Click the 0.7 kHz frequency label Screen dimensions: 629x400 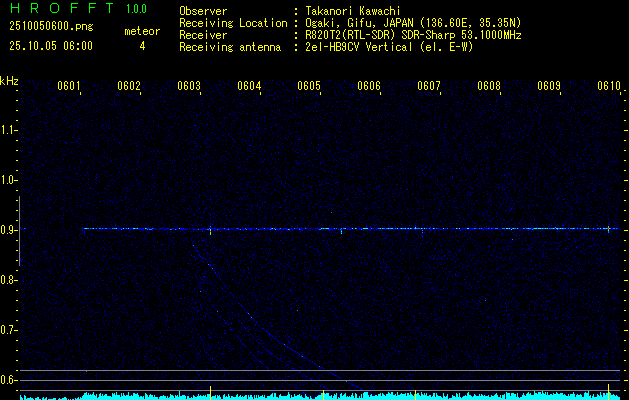tap(8, 330)
